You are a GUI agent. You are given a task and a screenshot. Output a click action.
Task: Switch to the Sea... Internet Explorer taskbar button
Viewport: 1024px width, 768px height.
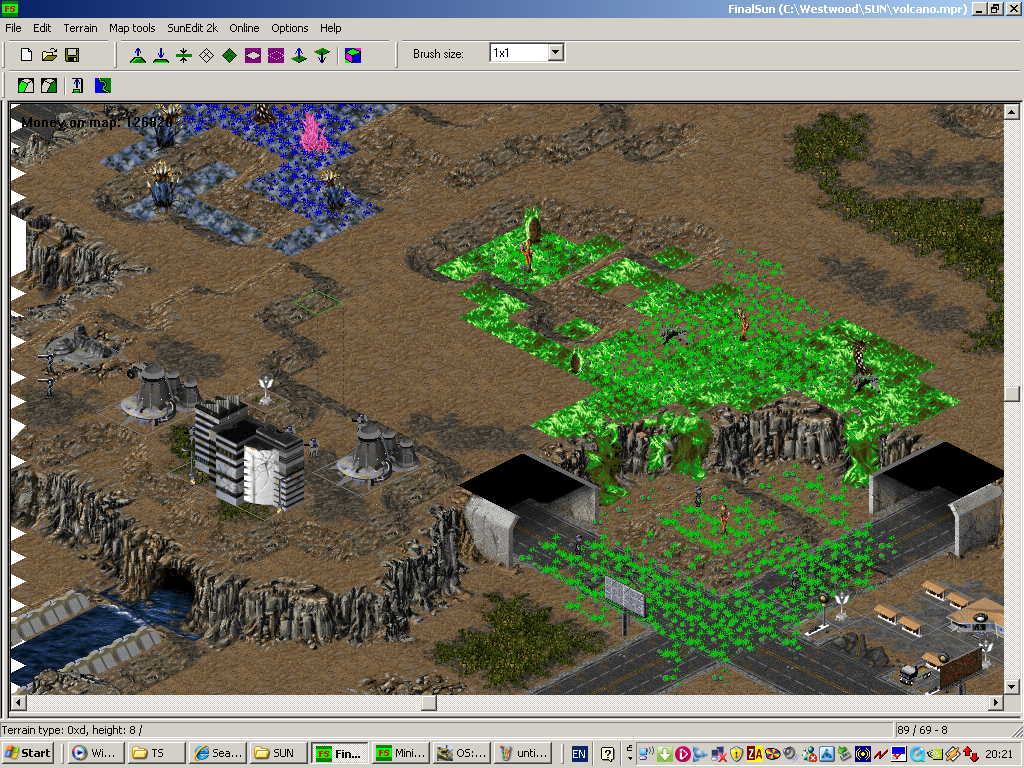point(217,753)
